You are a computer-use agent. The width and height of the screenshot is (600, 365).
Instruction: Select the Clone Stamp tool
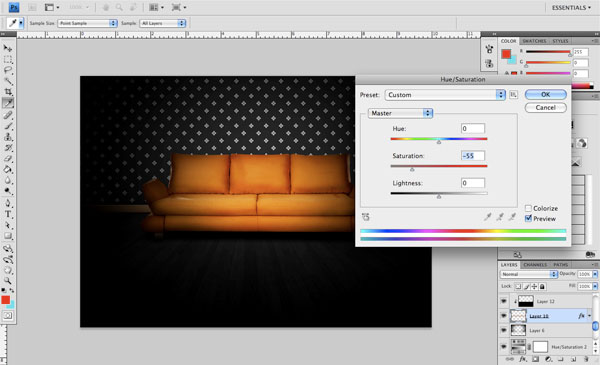[8, 137]
